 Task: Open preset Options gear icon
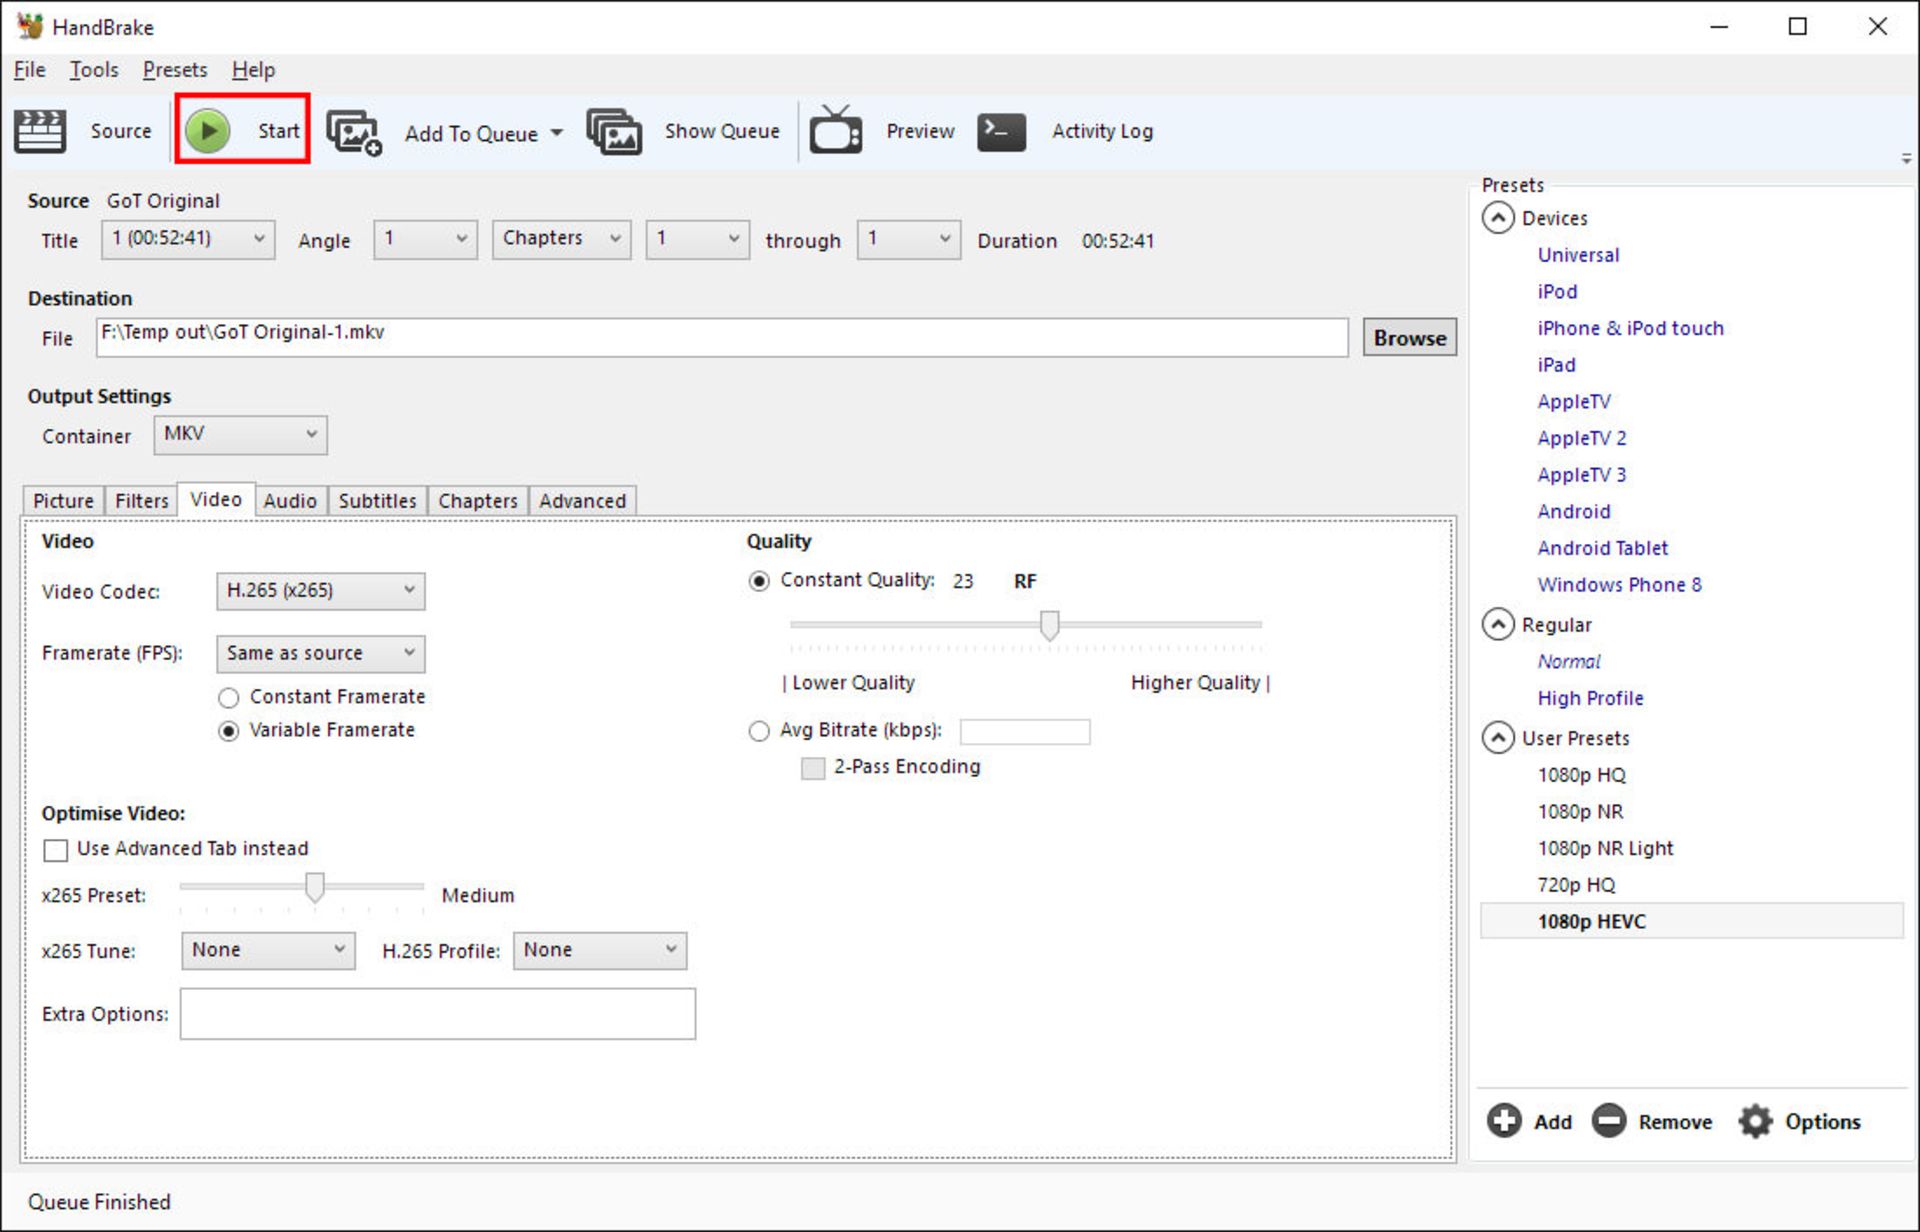pyautogui.click(x=1755, y=1121)
